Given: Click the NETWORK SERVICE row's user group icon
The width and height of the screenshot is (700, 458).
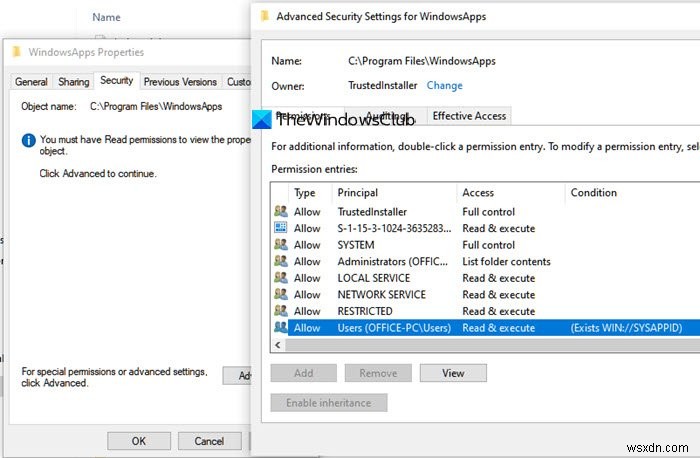Looking at the screenshot, I should 281,294.
